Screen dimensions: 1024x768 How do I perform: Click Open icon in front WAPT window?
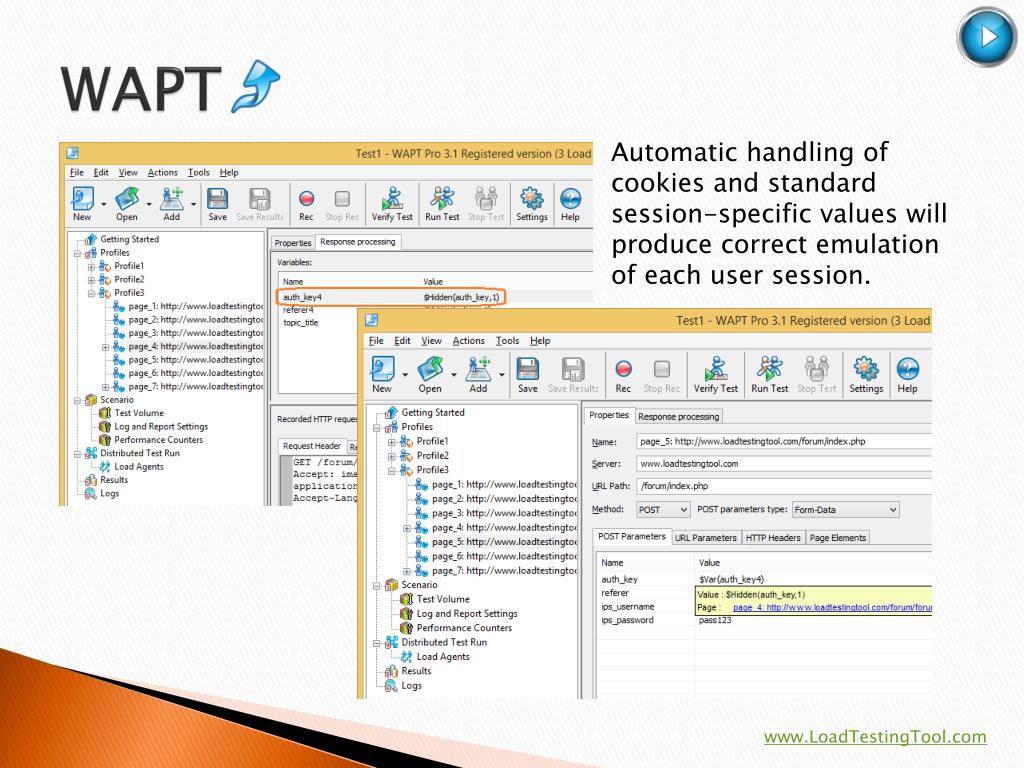click(430, 374)
